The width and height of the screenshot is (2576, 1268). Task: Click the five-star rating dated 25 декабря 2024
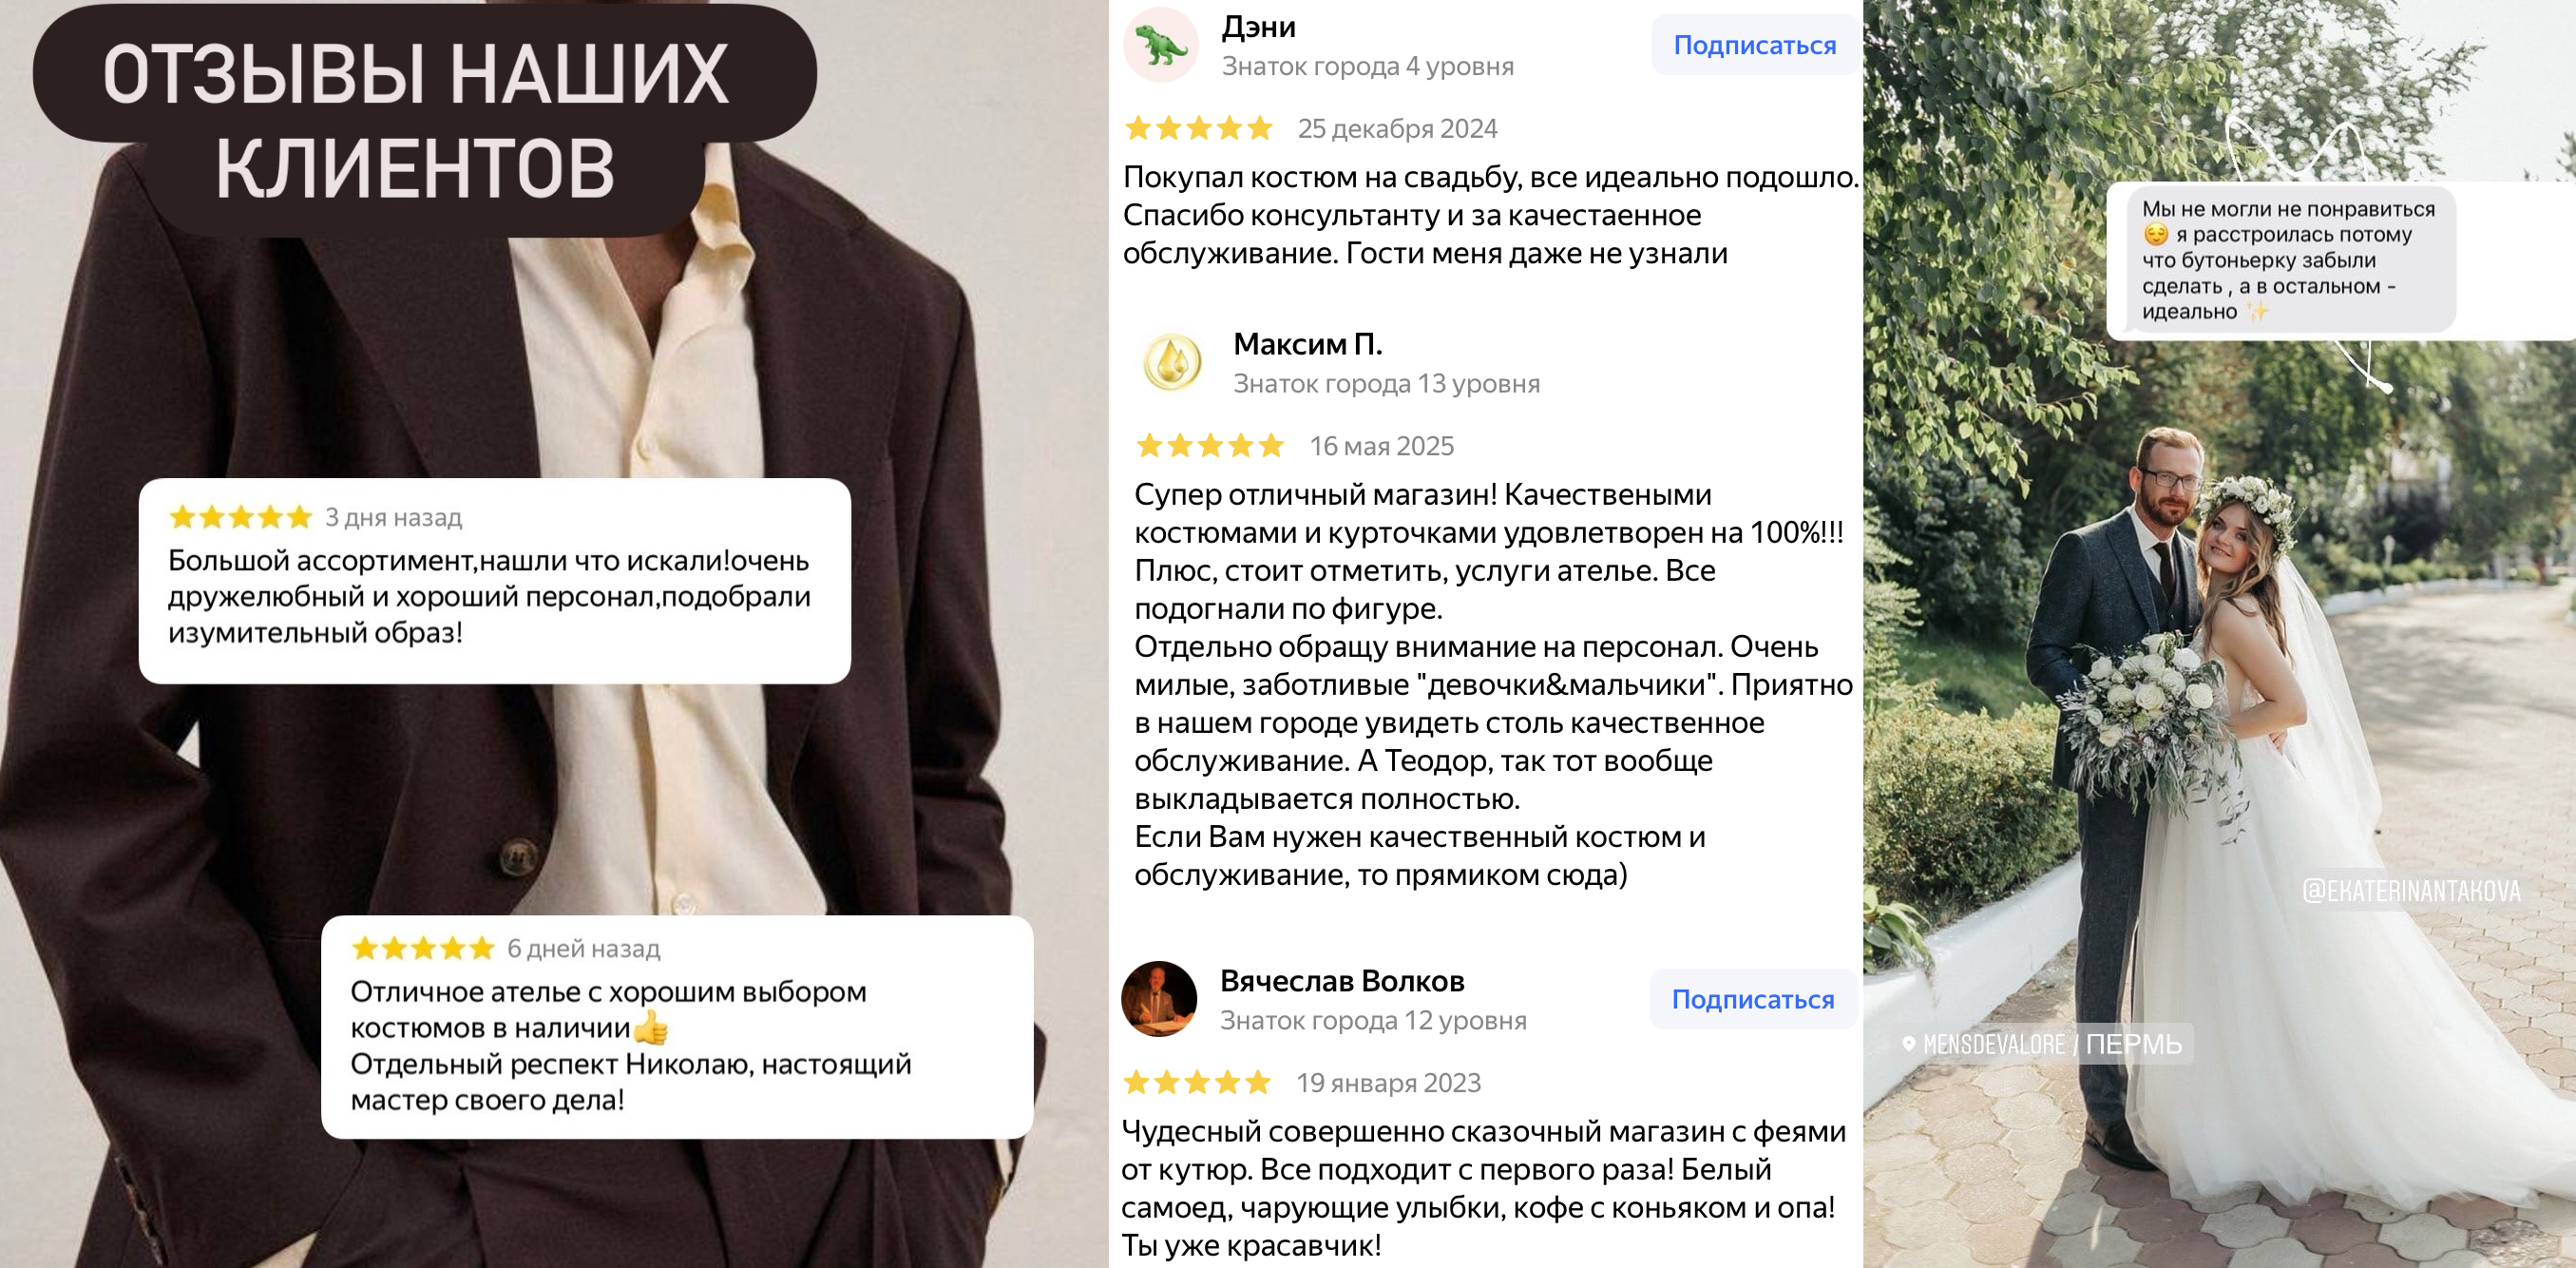(1198, 128)
